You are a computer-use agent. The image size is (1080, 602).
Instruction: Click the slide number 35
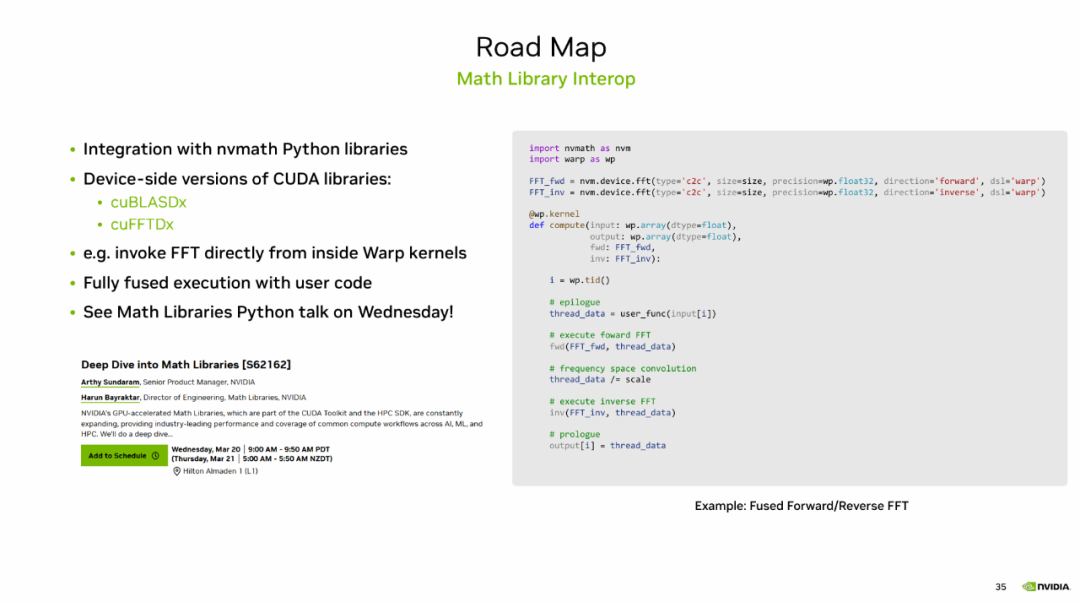1001,587
